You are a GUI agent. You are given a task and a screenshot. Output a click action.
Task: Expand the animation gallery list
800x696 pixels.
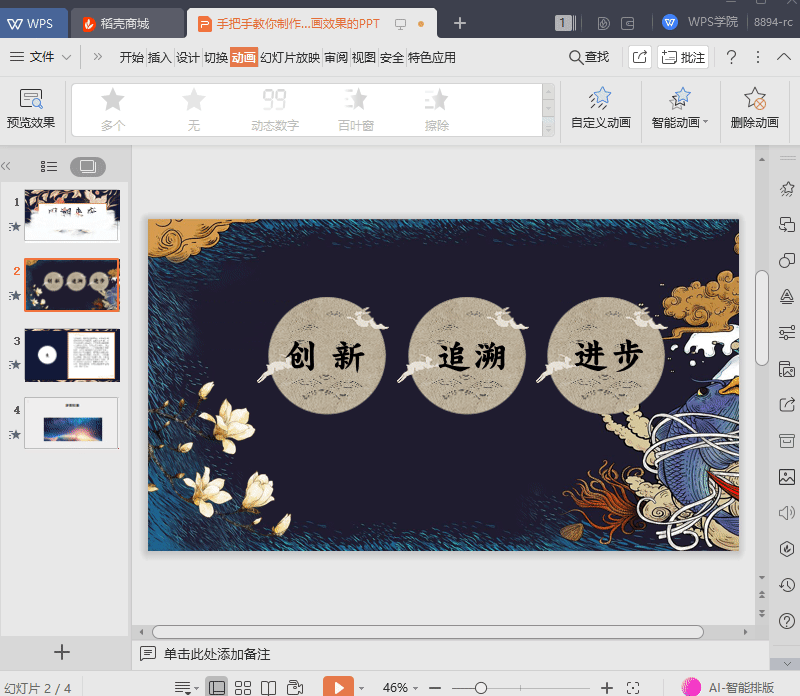tap(548, 128)
